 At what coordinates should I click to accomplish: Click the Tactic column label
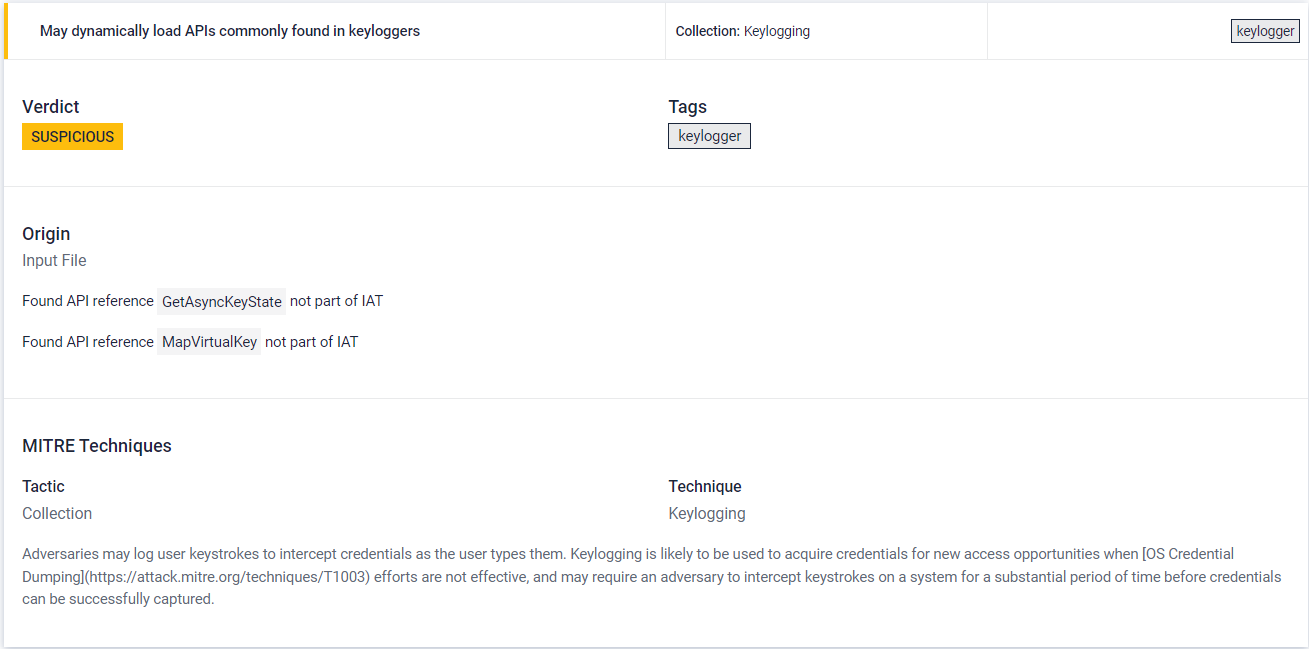(43, 487)
